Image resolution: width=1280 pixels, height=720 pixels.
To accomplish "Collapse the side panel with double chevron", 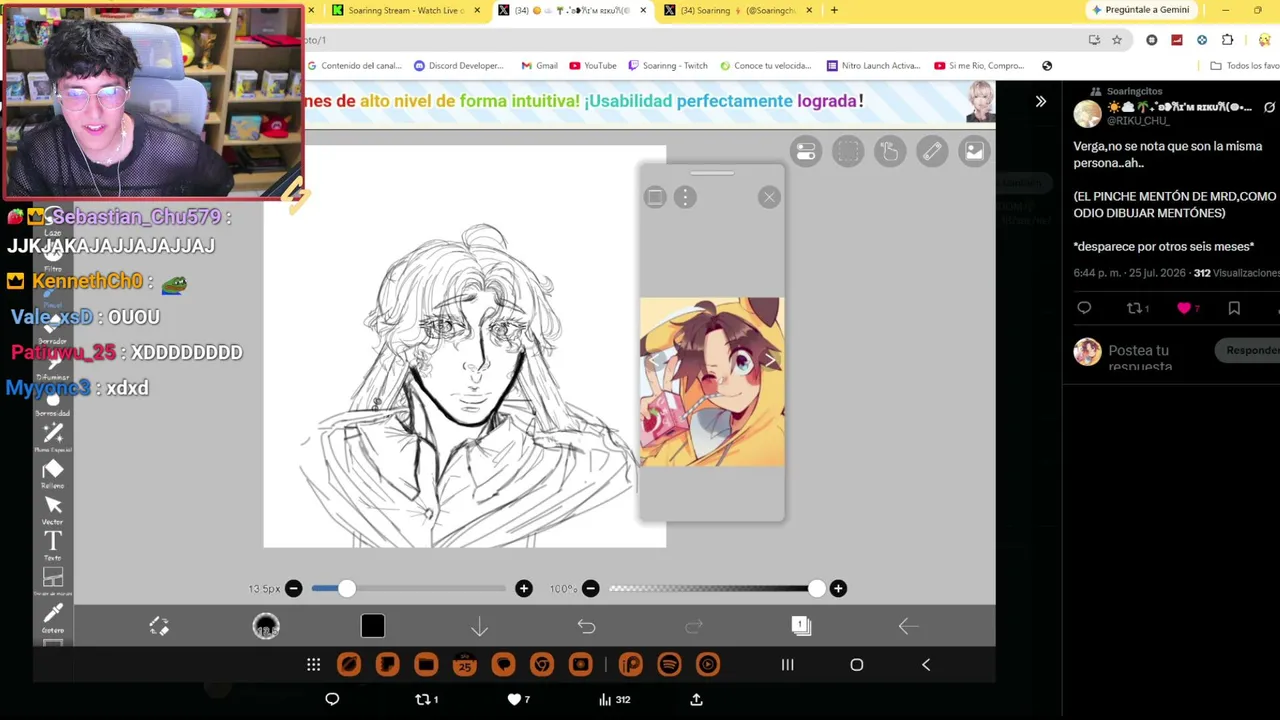I will click(1041, 101).
